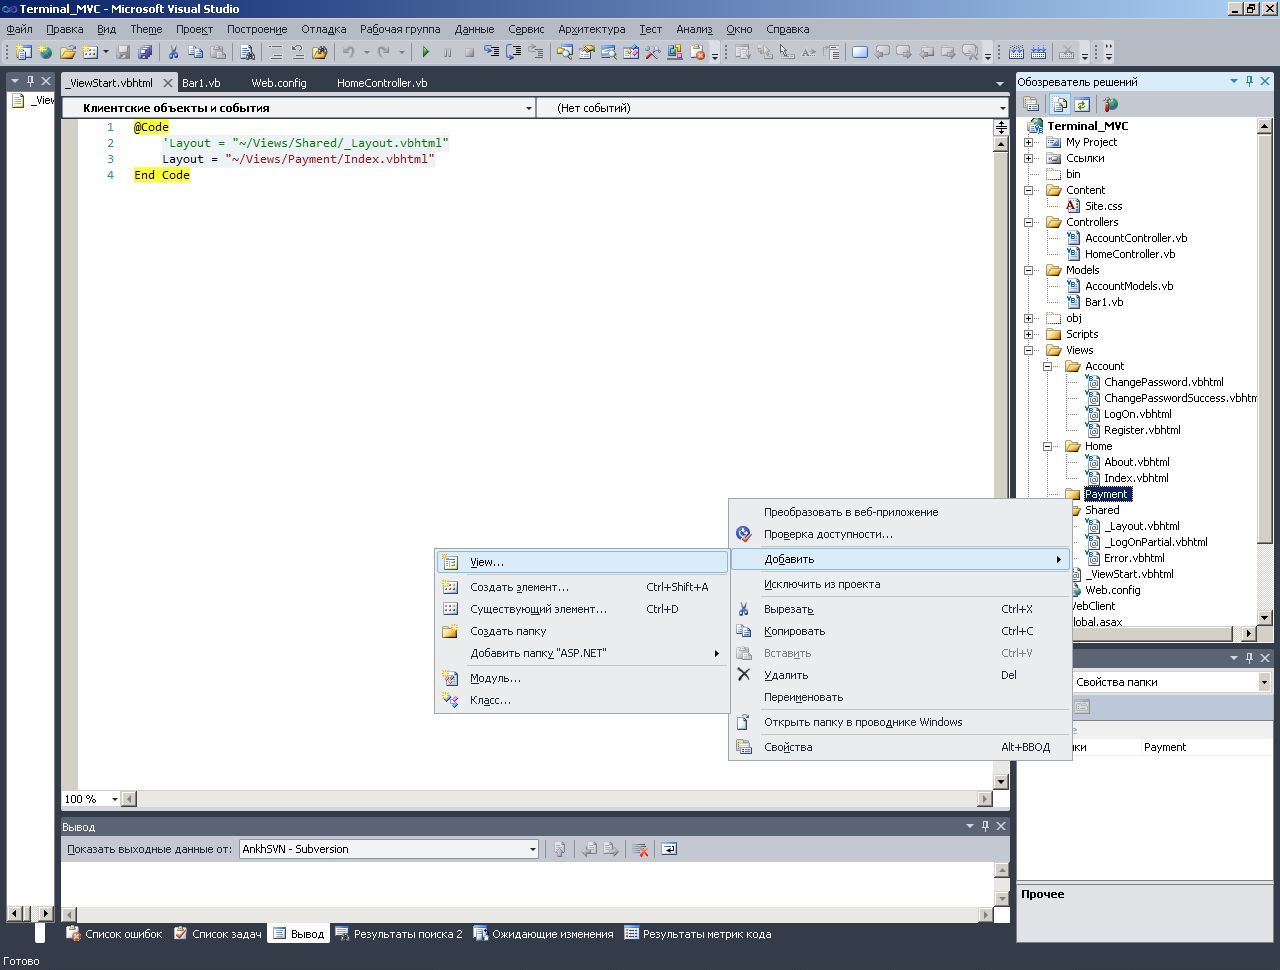The image size is (1280, 970).
Task: Click Переименовать in the context menu
Action: (x=900, y=697)
